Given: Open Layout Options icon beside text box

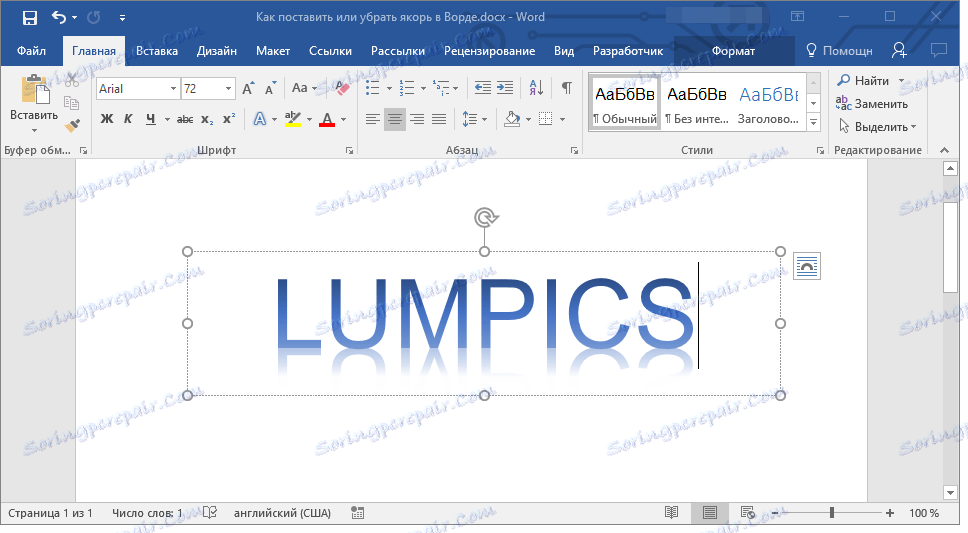Looking at the screenshot, I should coord(806,266).
